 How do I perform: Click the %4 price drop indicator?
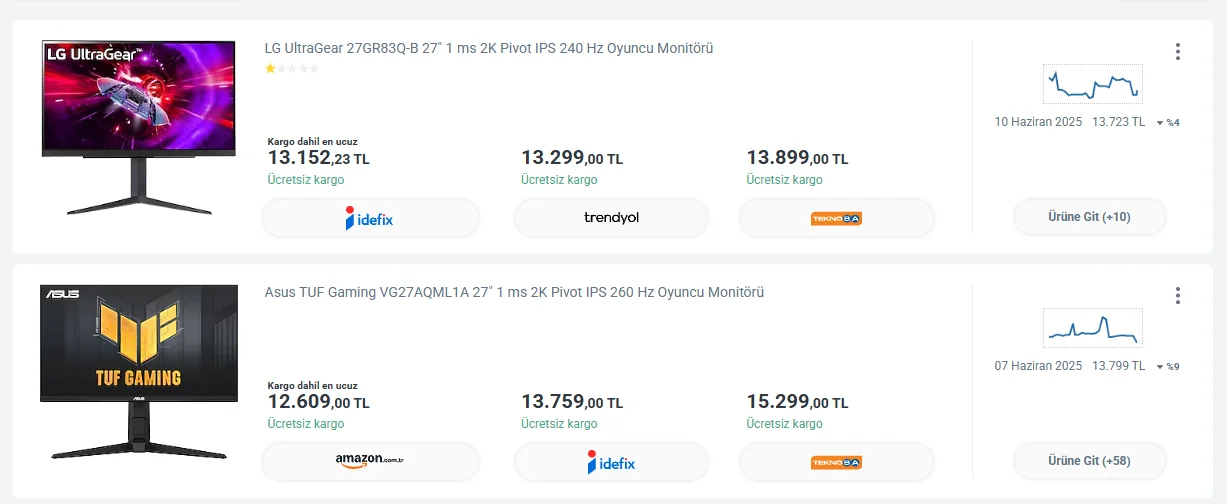click(1168, 122)
